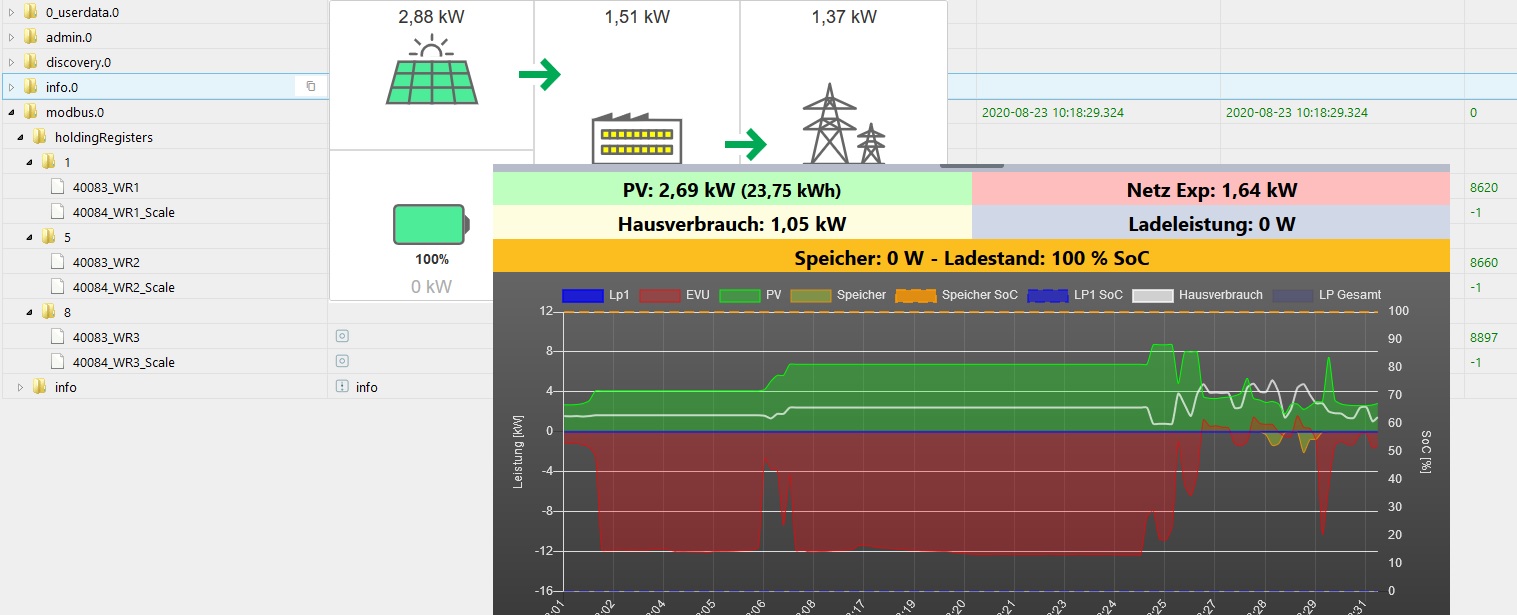Viewport: 1517px width, 615px height.
Task: Click the Speicher Ladestand orange banner
Action: tap(970, 258)
